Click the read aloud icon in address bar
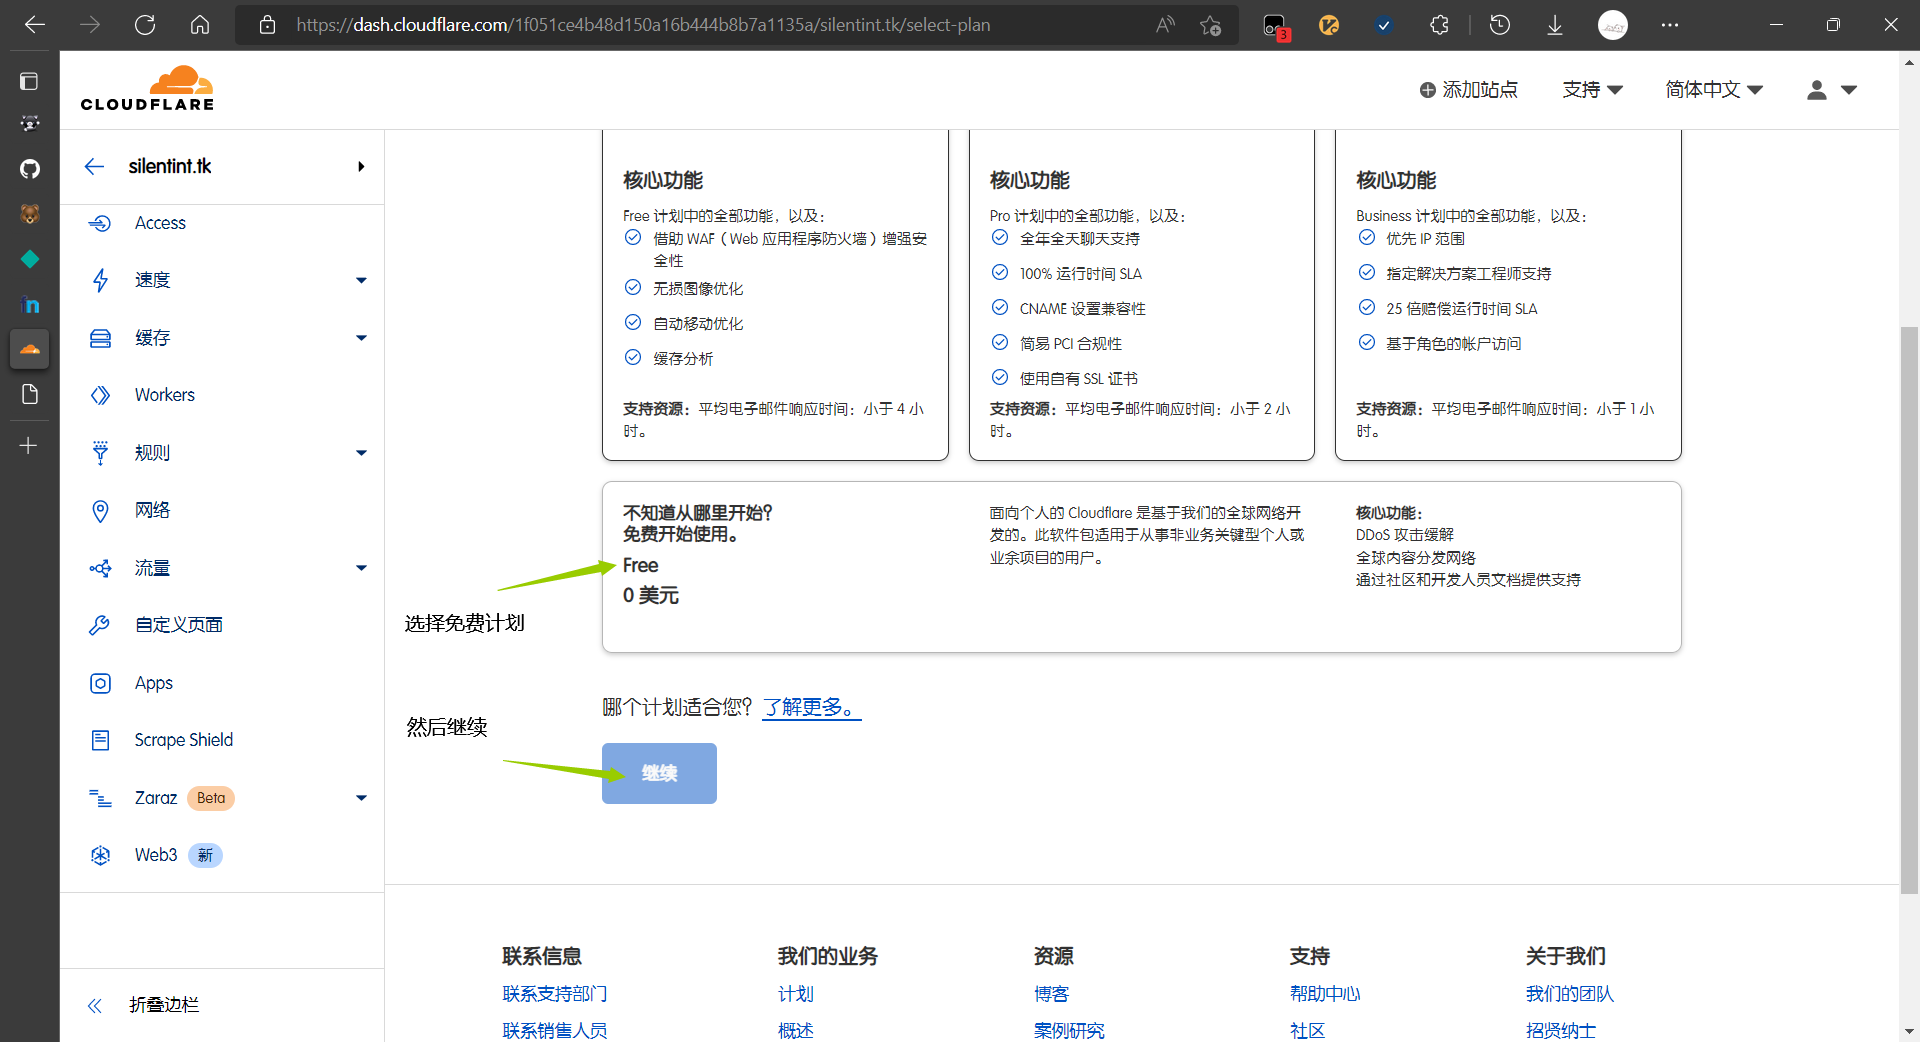Screen dimensions: 1920x1042 point(1165,25)
